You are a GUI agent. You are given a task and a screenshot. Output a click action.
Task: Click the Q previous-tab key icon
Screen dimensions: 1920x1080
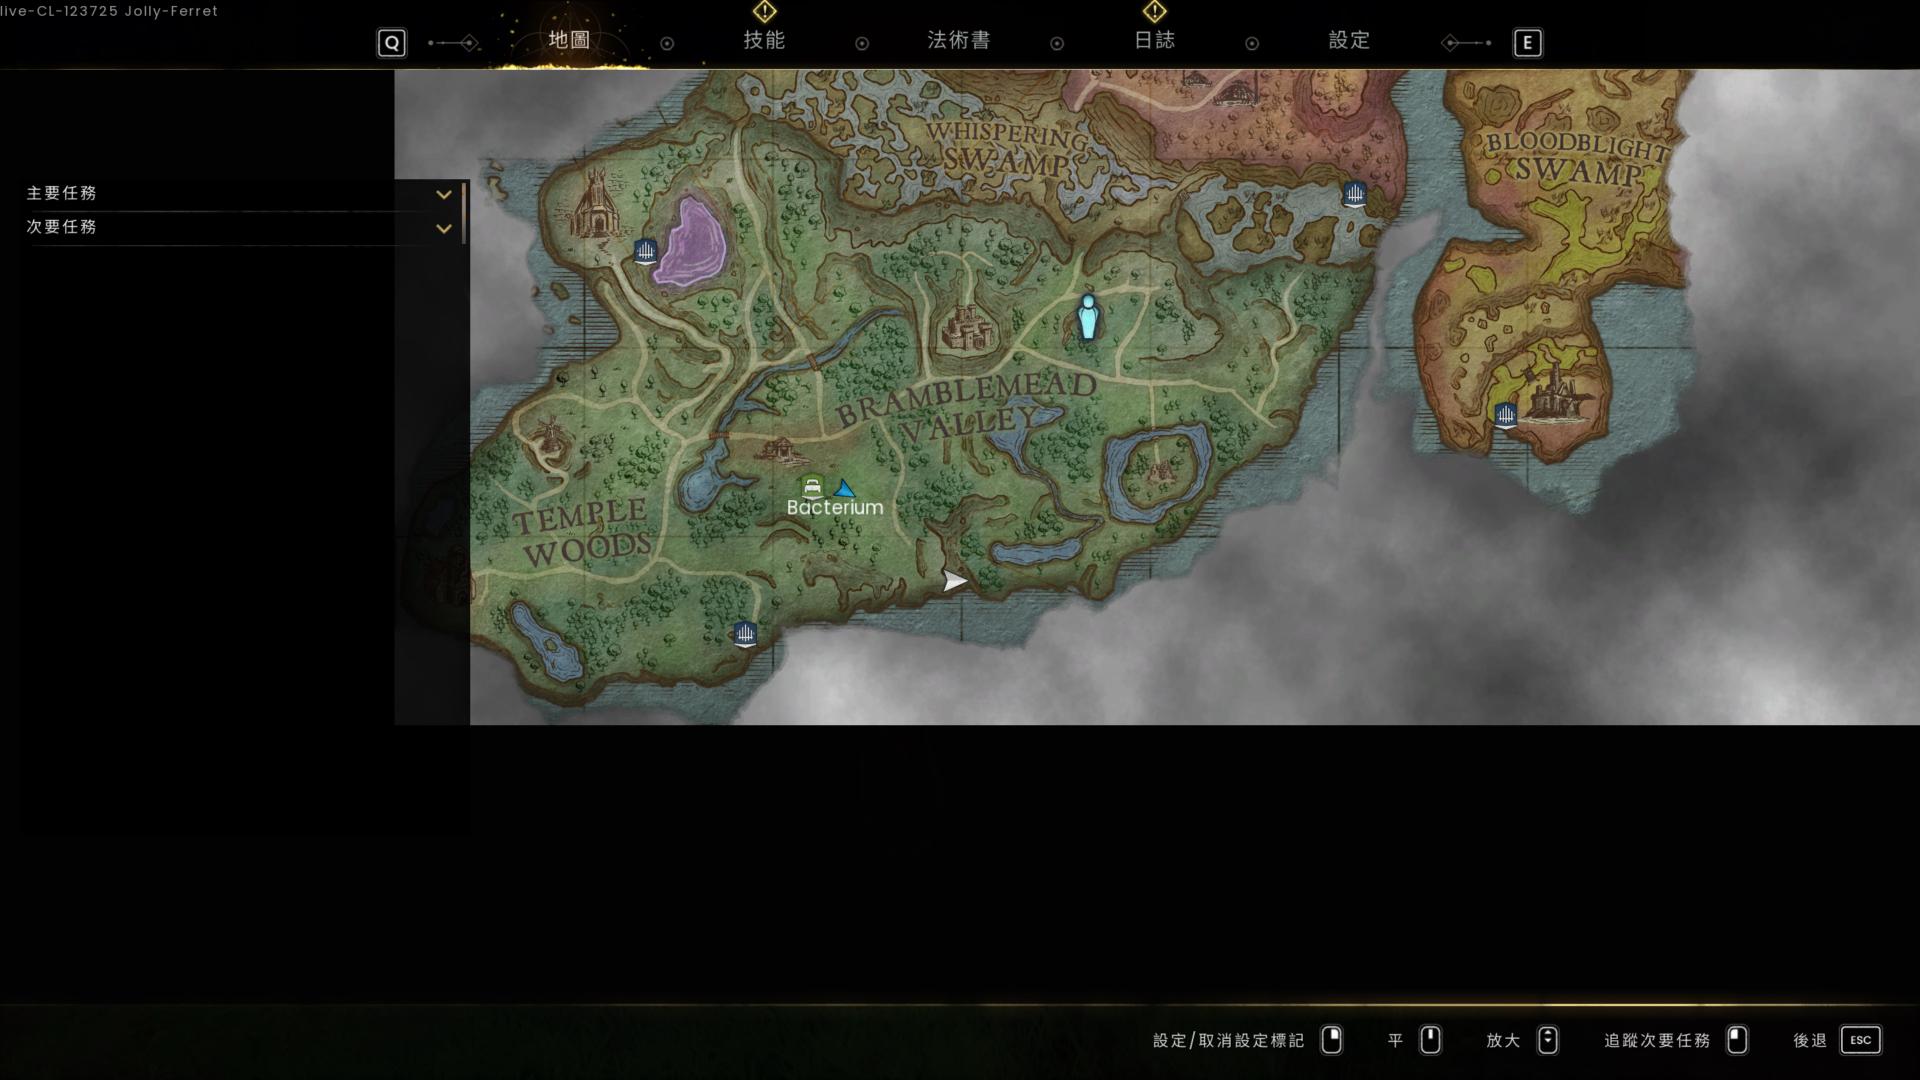(392, 43)
